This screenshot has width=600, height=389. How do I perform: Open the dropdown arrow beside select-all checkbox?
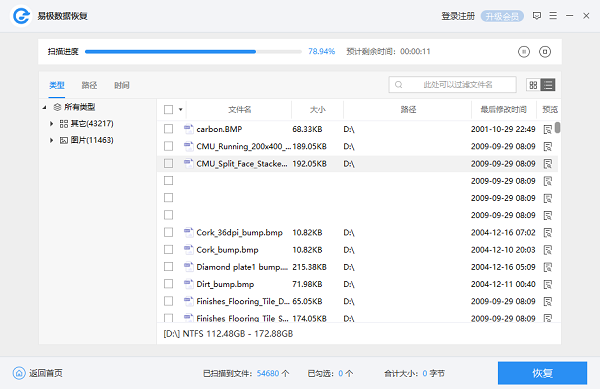point(181,110)
